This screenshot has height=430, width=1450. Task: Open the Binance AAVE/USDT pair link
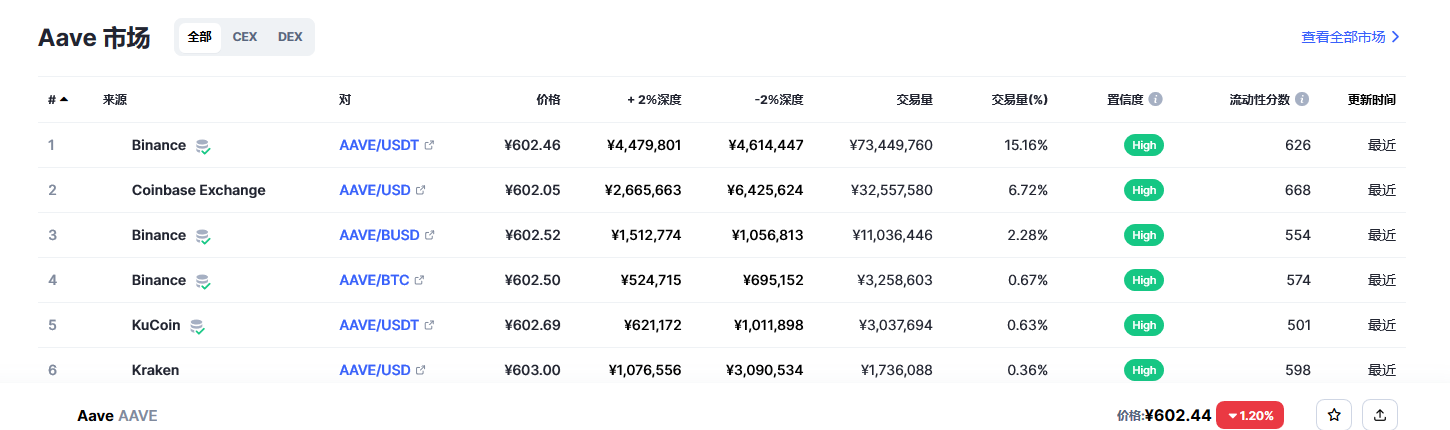click(x=378, y=145)
